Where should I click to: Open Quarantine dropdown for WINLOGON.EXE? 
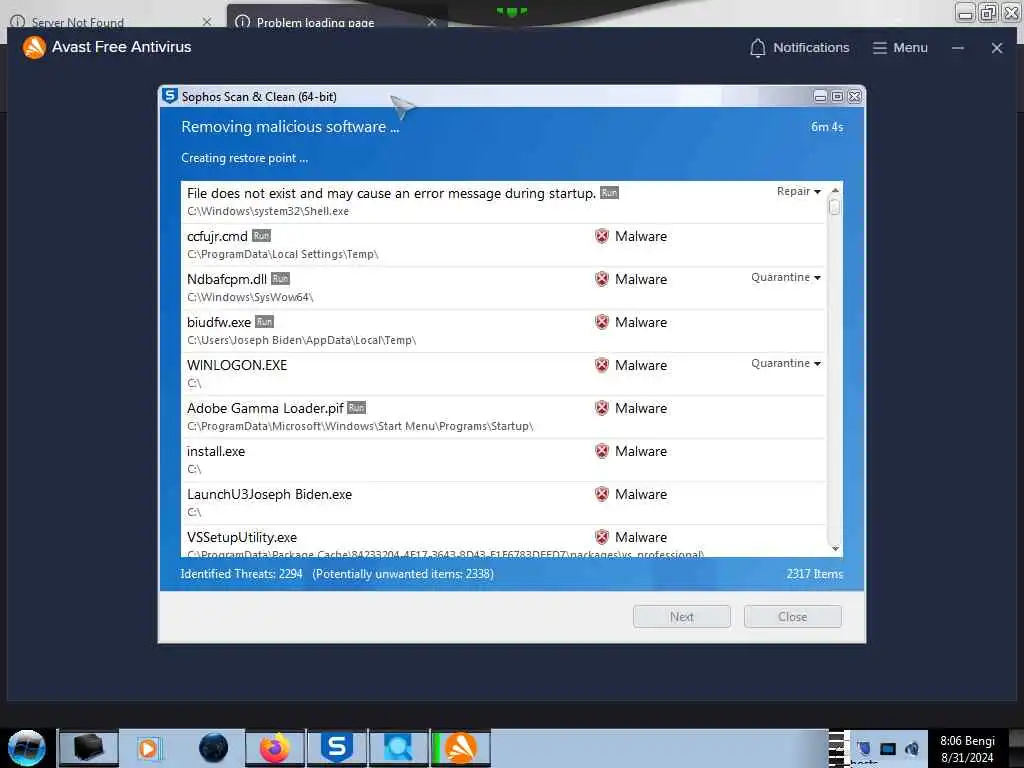[786, 363]
